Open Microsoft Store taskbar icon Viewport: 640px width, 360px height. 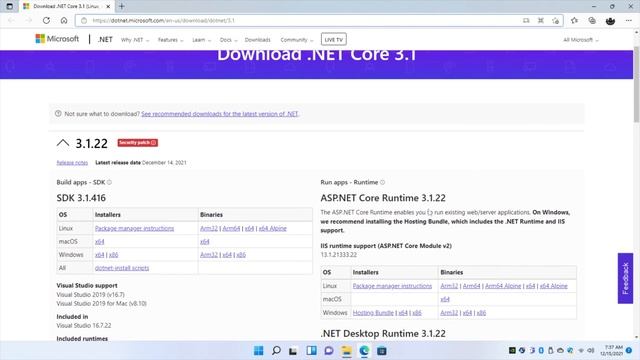coord(382,351)
